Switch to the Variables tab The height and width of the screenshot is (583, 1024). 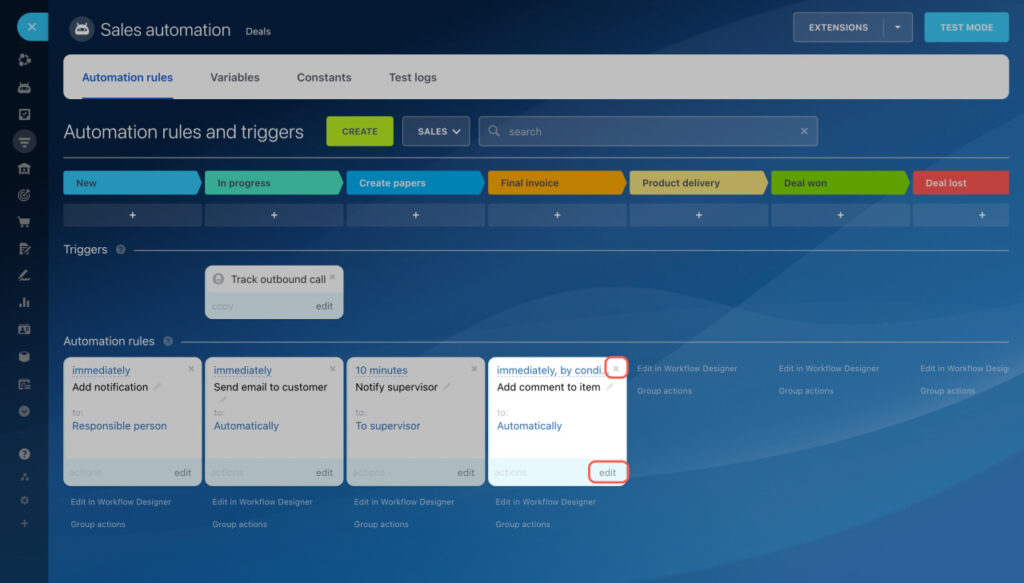pos(235,77)
